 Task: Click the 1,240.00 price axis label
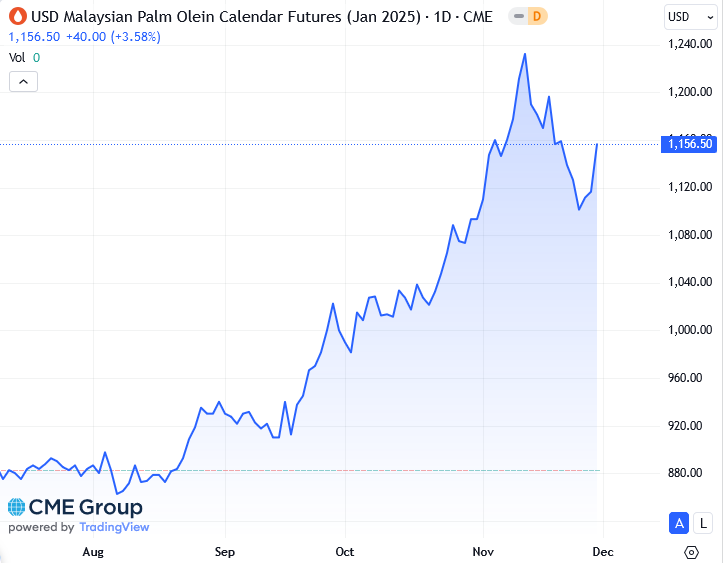(689, 44)
